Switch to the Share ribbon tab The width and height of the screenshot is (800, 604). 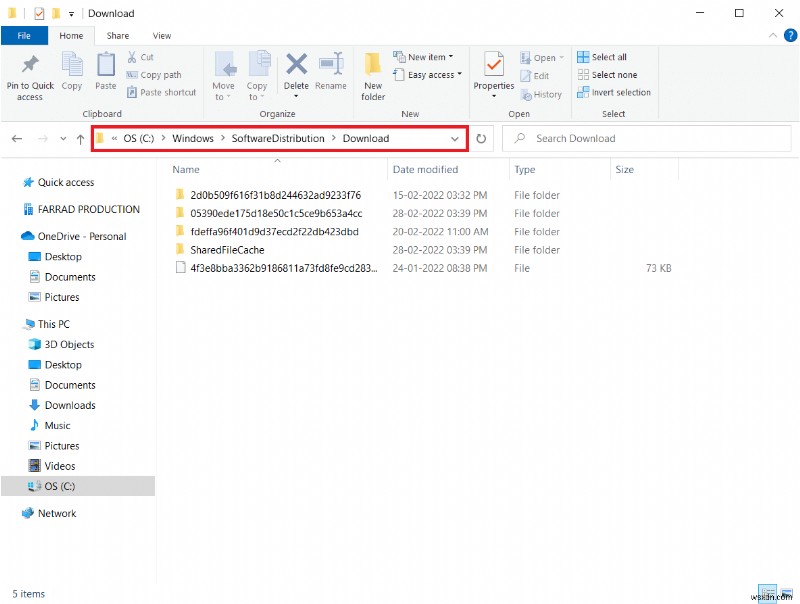click(x=118, y=36)
